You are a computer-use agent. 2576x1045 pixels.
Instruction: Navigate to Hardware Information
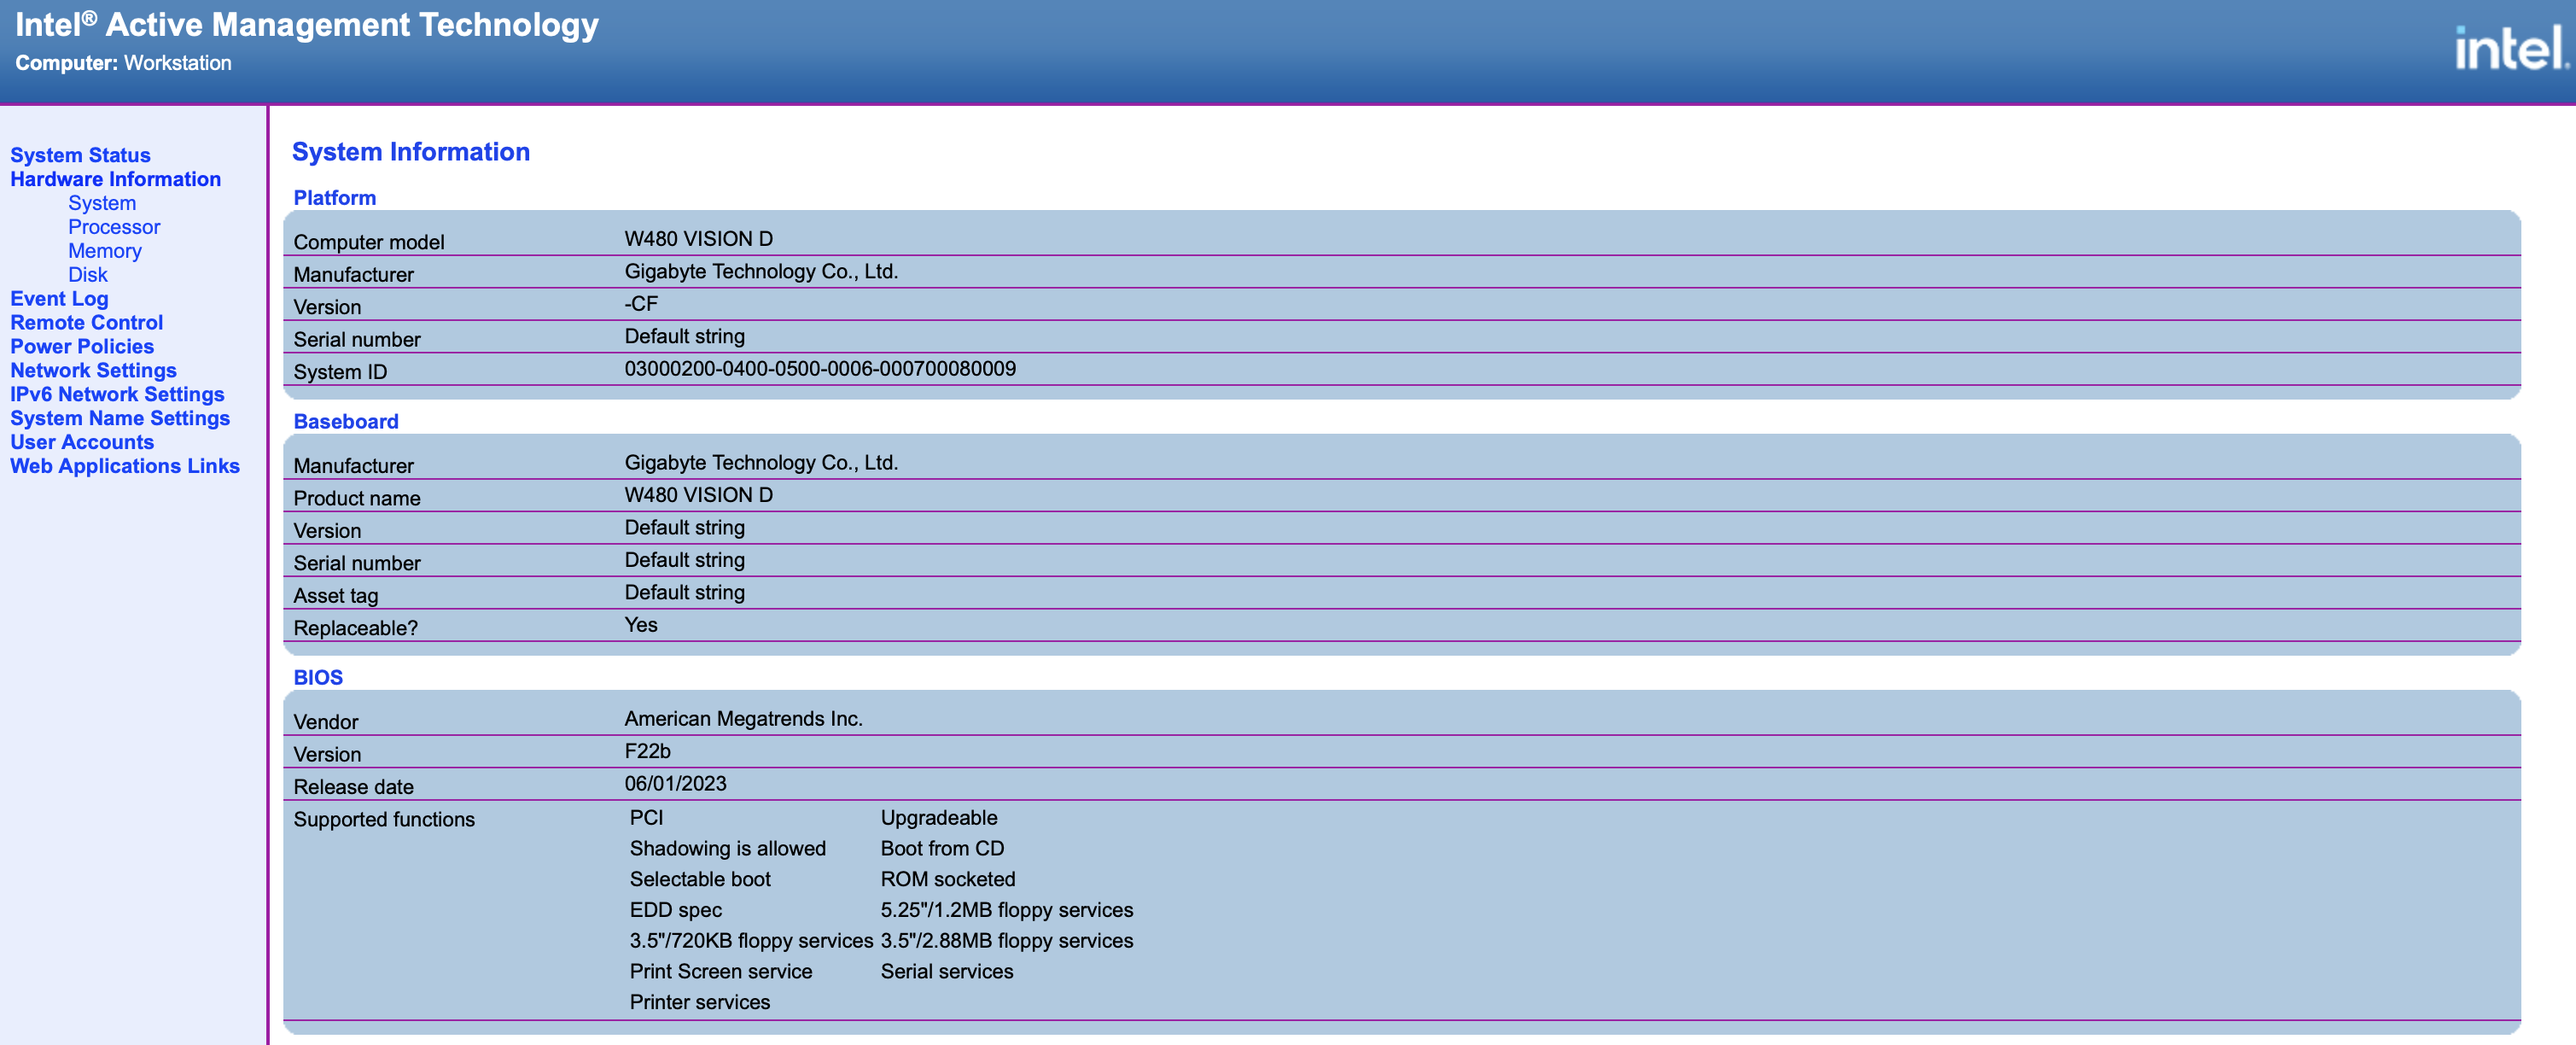(x=116, y=179)
